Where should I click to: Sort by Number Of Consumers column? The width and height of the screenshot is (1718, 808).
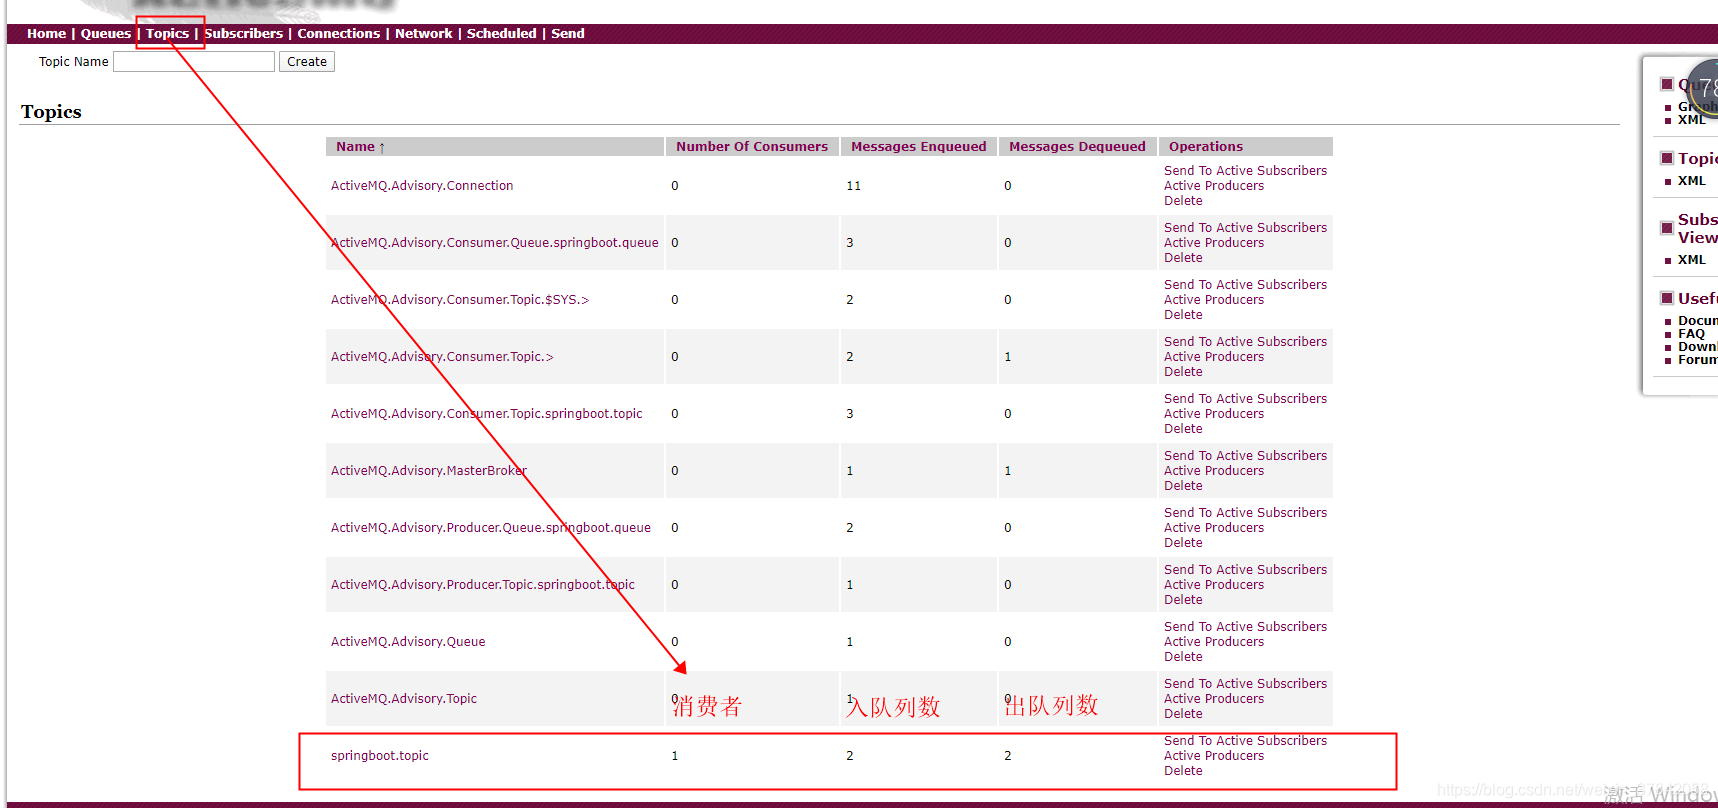click(x=752, y=146)
